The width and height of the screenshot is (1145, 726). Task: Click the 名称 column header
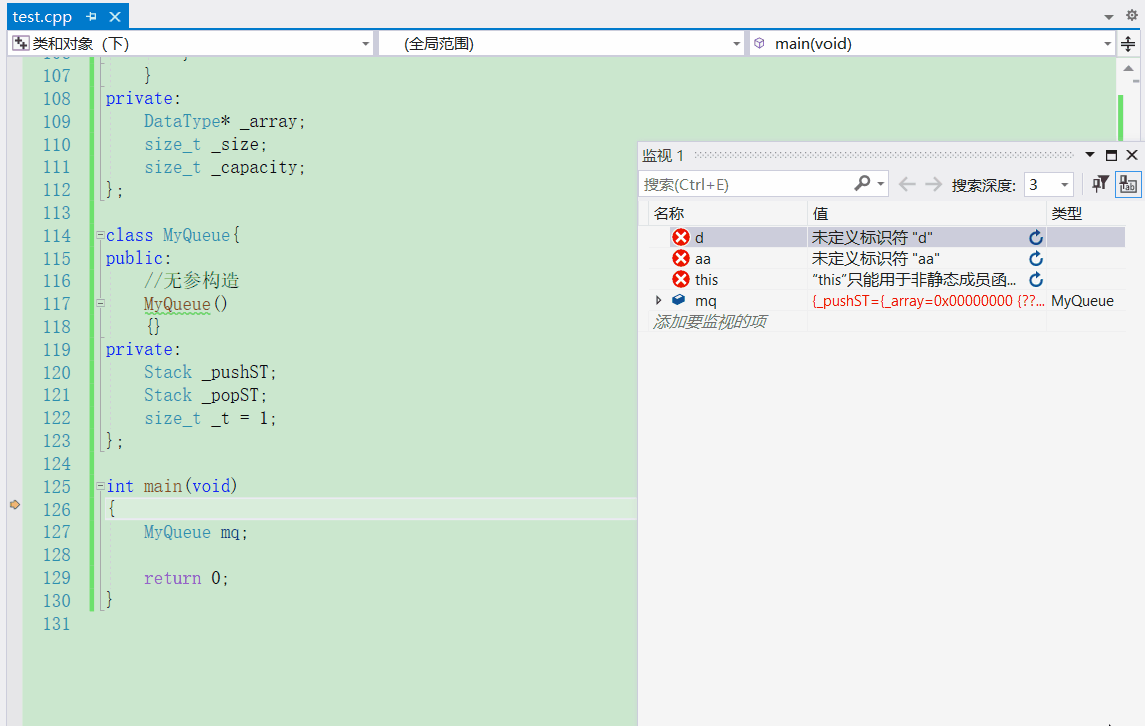(x=727, y=213)
